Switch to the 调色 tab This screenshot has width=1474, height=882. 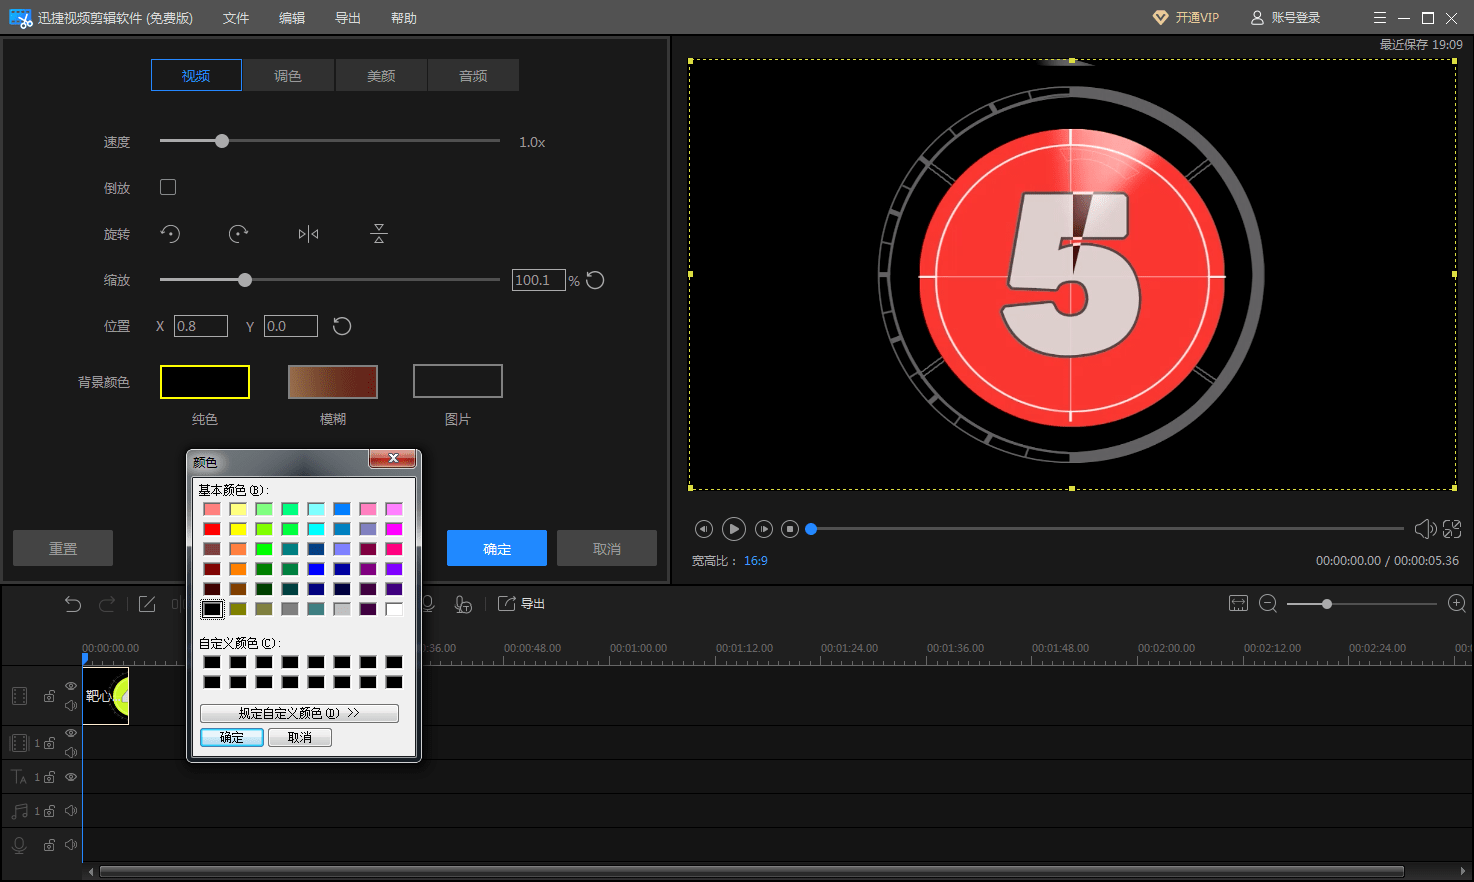288,76
